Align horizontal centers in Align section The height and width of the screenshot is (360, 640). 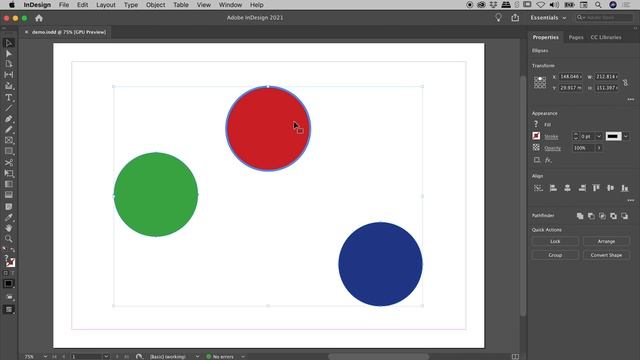point(567,188)
